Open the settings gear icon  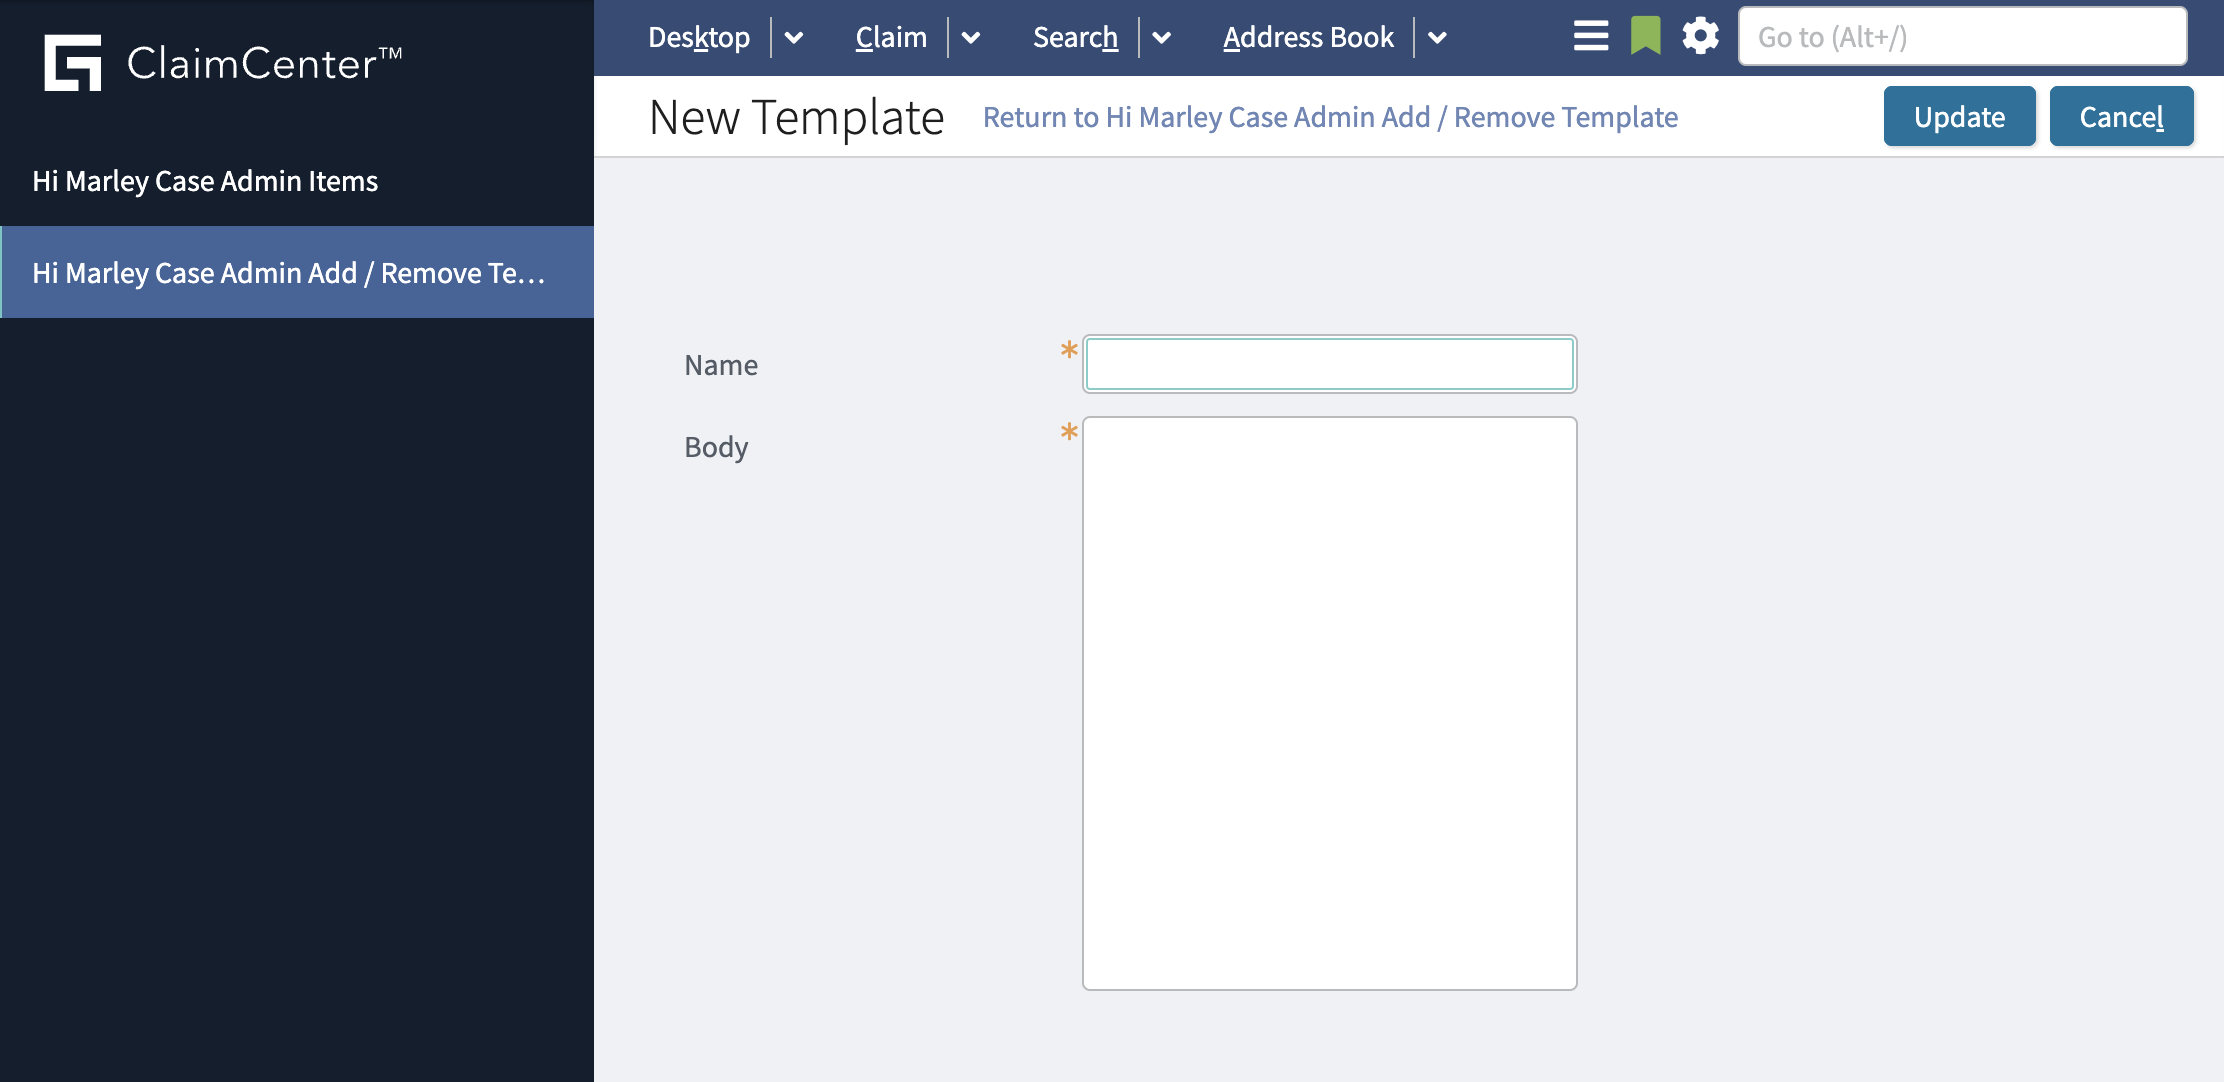pos(1700,36)
